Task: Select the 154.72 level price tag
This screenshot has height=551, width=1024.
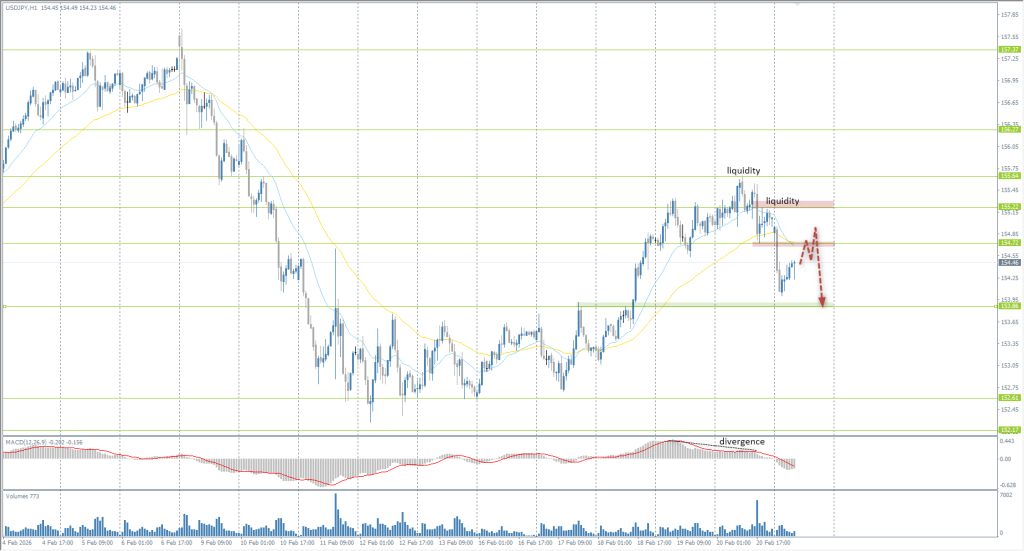Action: click(1009, 243)
